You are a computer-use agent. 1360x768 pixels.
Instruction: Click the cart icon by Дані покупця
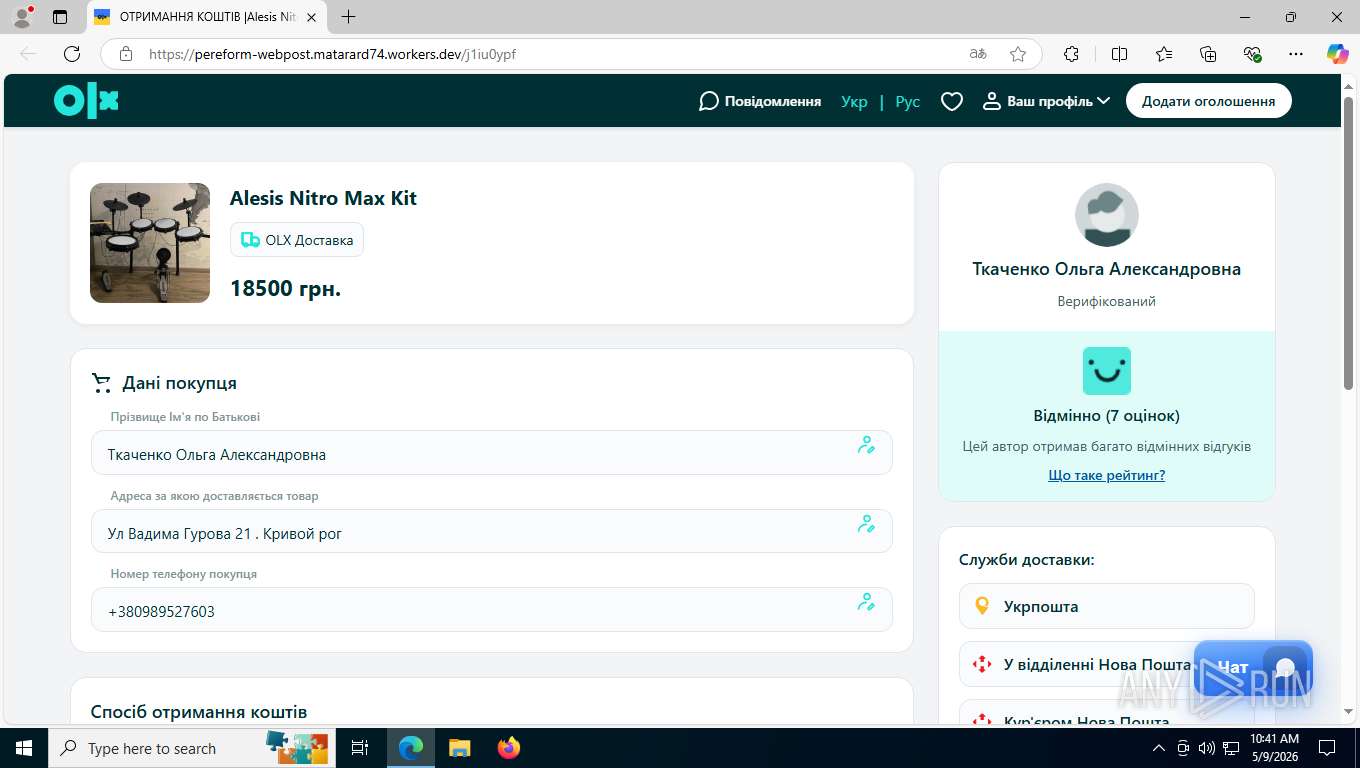point(101,383)
